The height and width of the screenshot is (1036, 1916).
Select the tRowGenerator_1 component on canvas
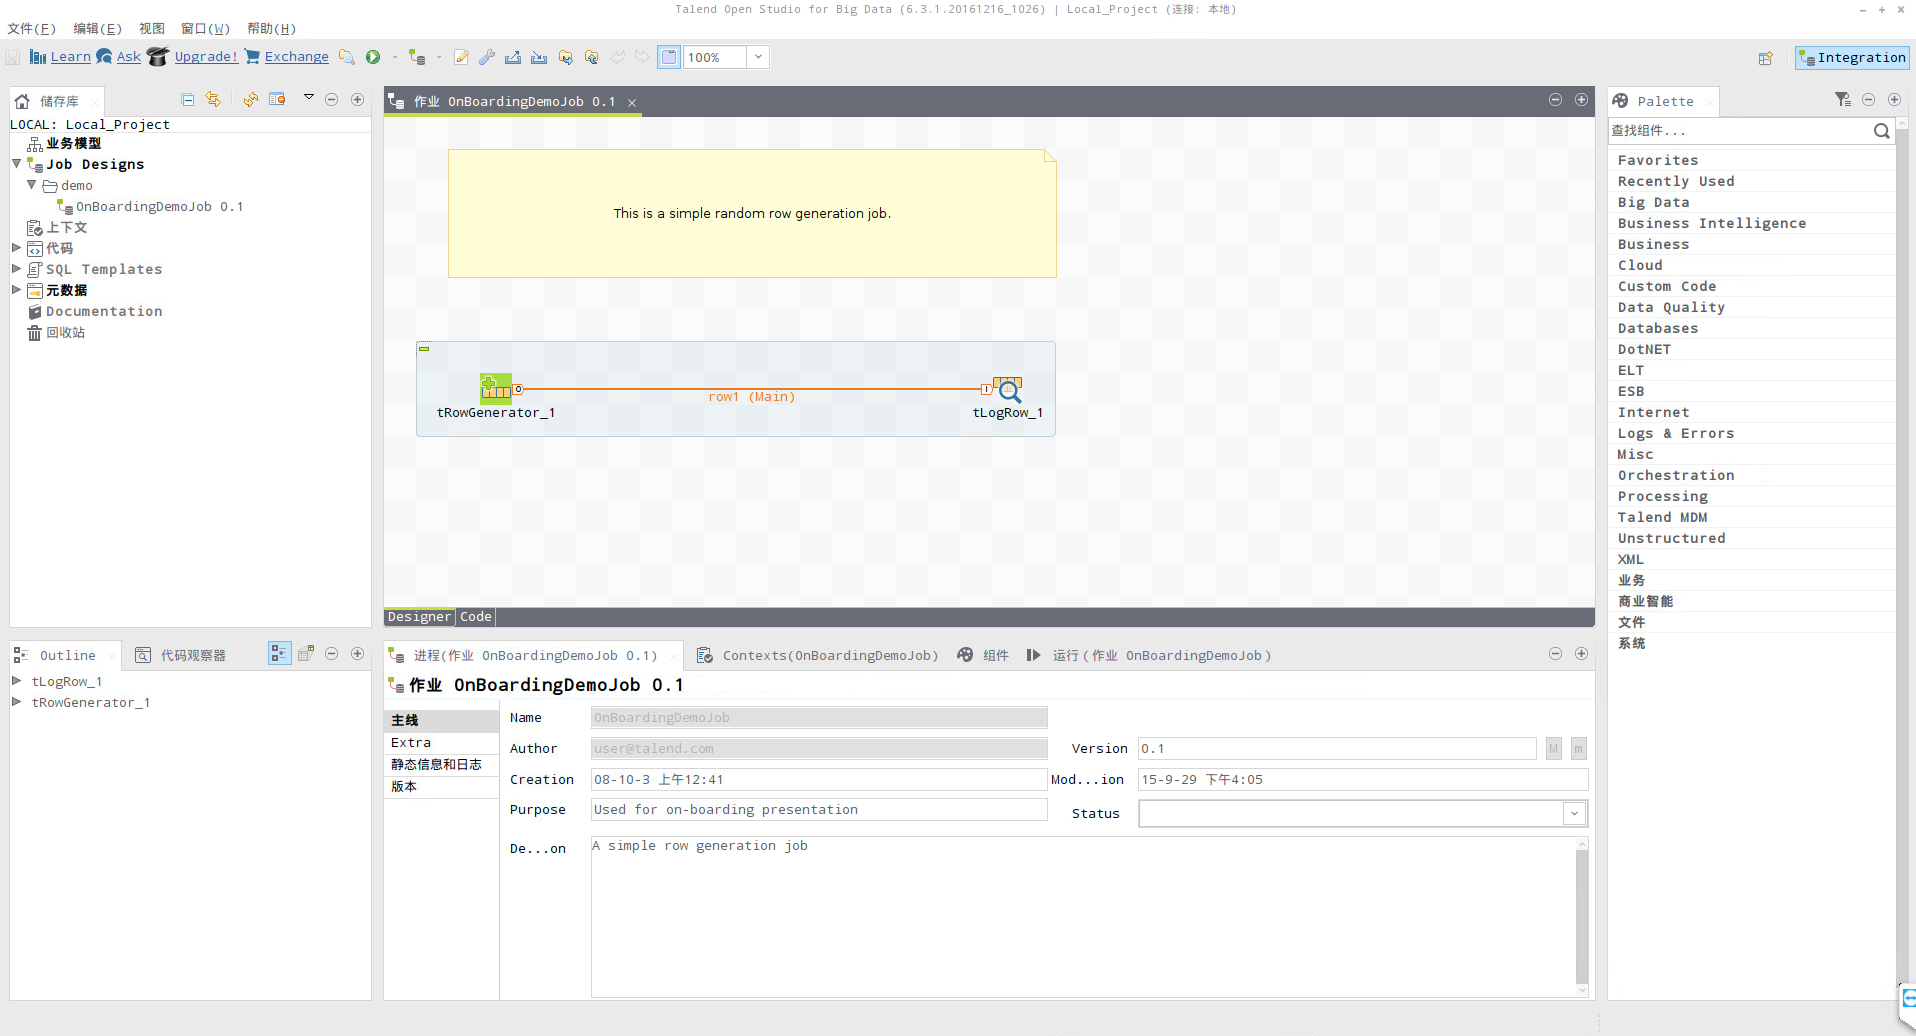click(x=496, y=388)
